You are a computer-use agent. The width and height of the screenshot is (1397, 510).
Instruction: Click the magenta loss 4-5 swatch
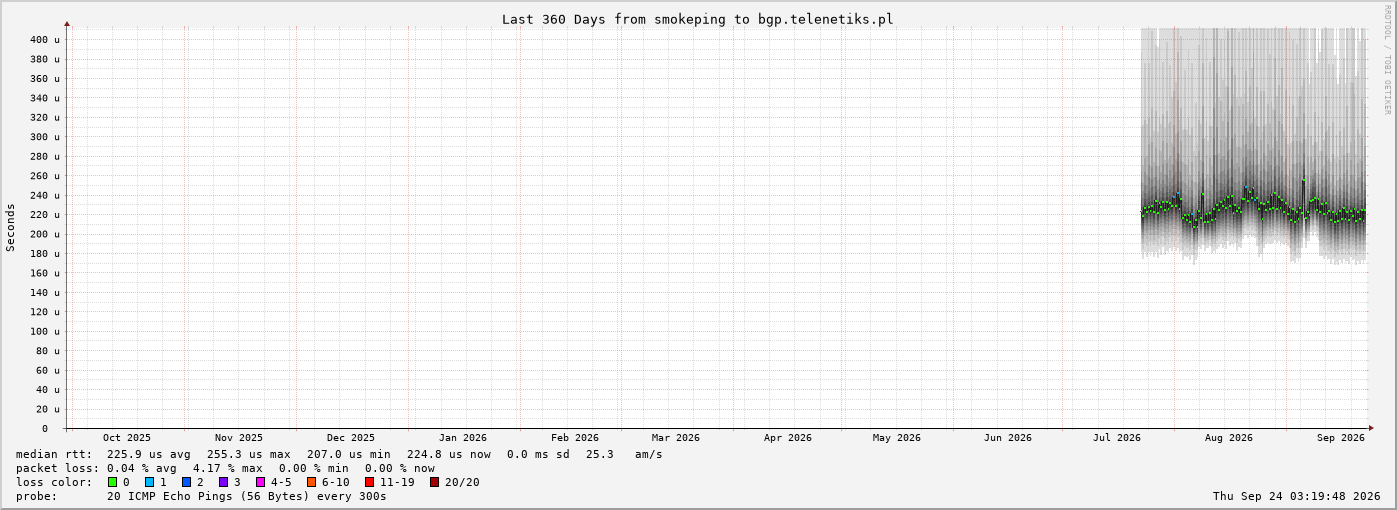point(261,482)
